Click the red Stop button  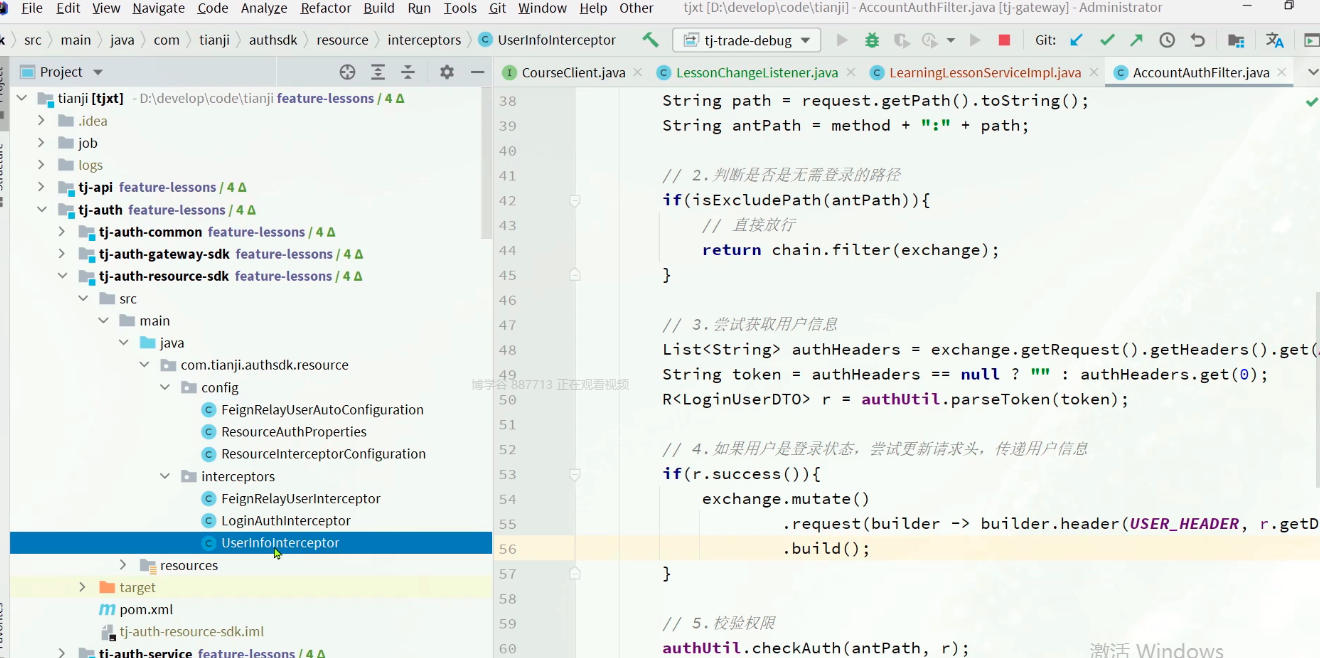point(1004,40)
